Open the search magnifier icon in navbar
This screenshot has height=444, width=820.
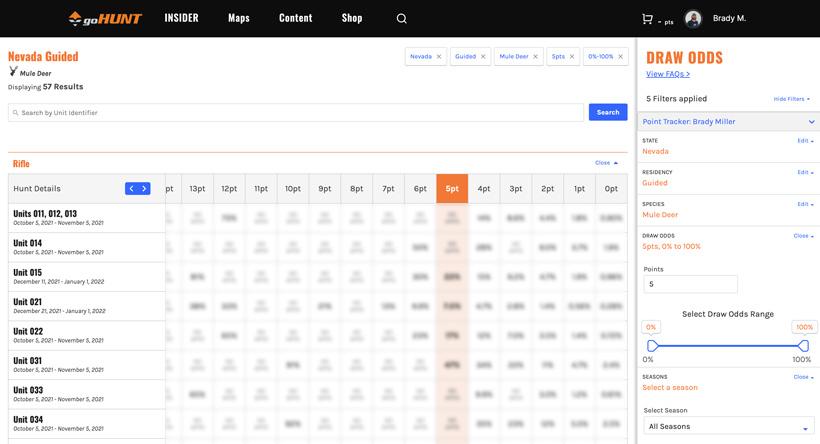[402, 18]
